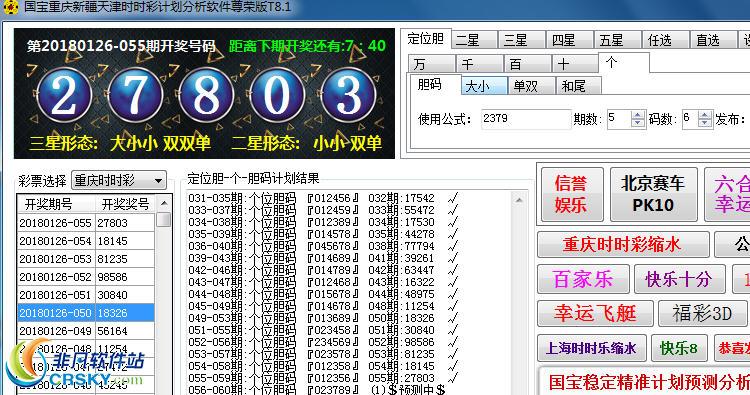Click the draw list scroll-up arrow
Viewport: 750px width, 395px height.
click(x=164, y=203)
